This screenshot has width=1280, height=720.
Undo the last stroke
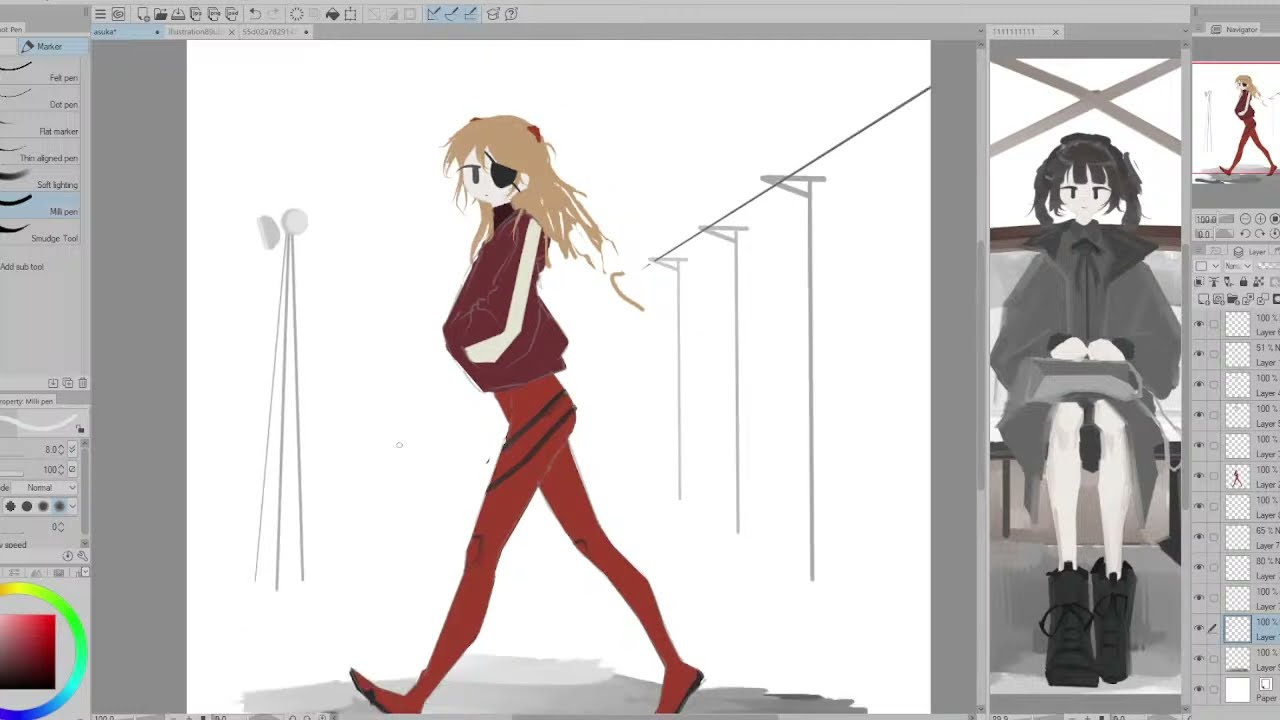[x=255, y=14]
